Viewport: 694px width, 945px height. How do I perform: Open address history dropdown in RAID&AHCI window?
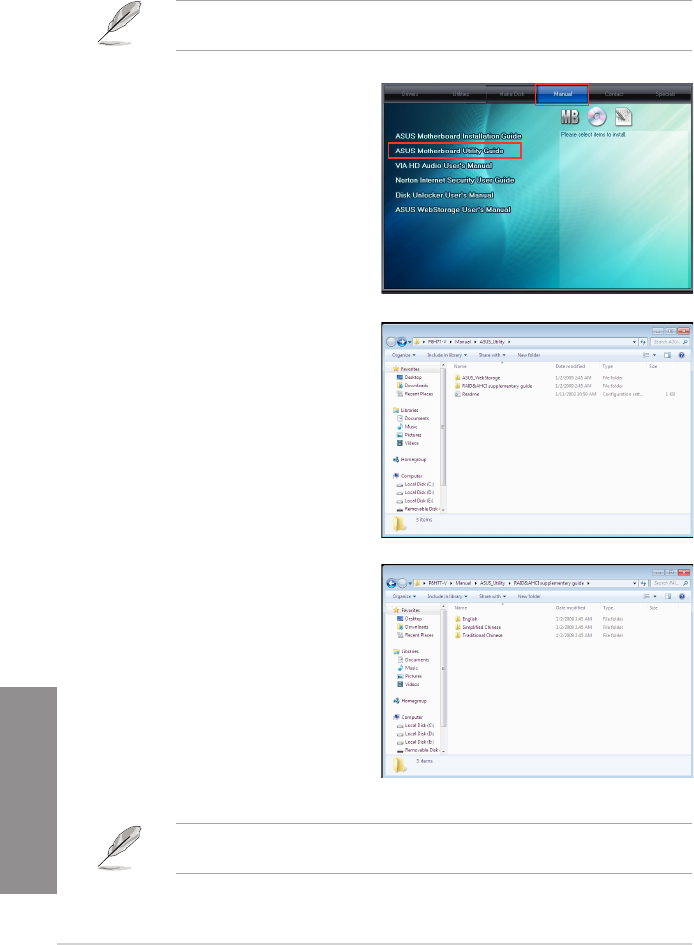point(634,583)
